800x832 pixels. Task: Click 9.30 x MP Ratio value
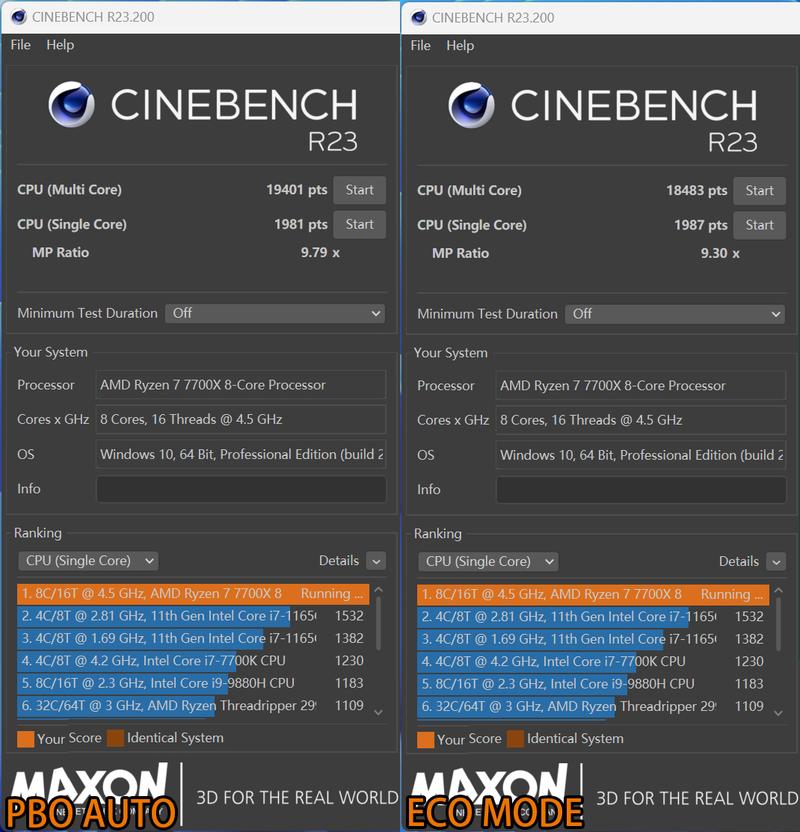click(x=720, y=253)
